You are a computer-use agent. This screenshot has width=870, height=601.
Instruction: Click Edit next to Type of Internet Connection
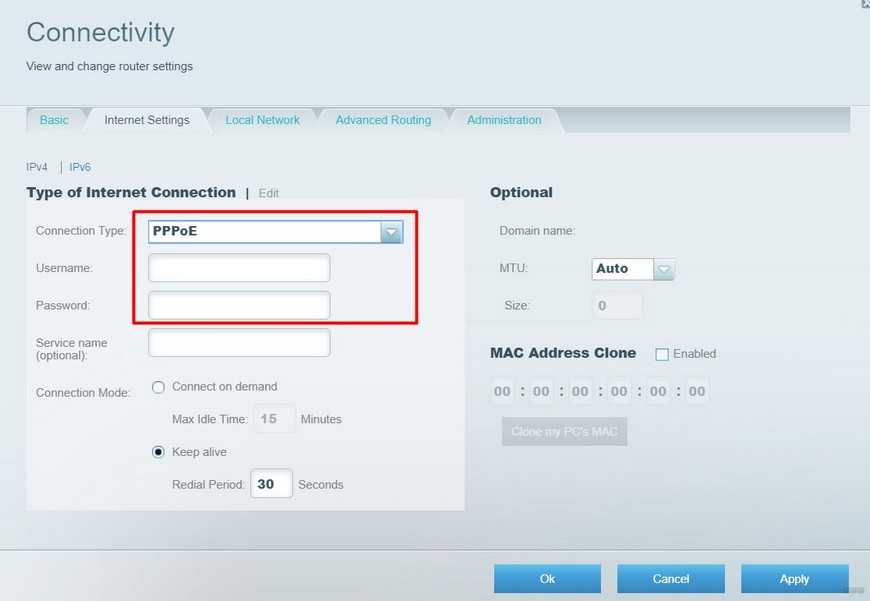point(269,193)
